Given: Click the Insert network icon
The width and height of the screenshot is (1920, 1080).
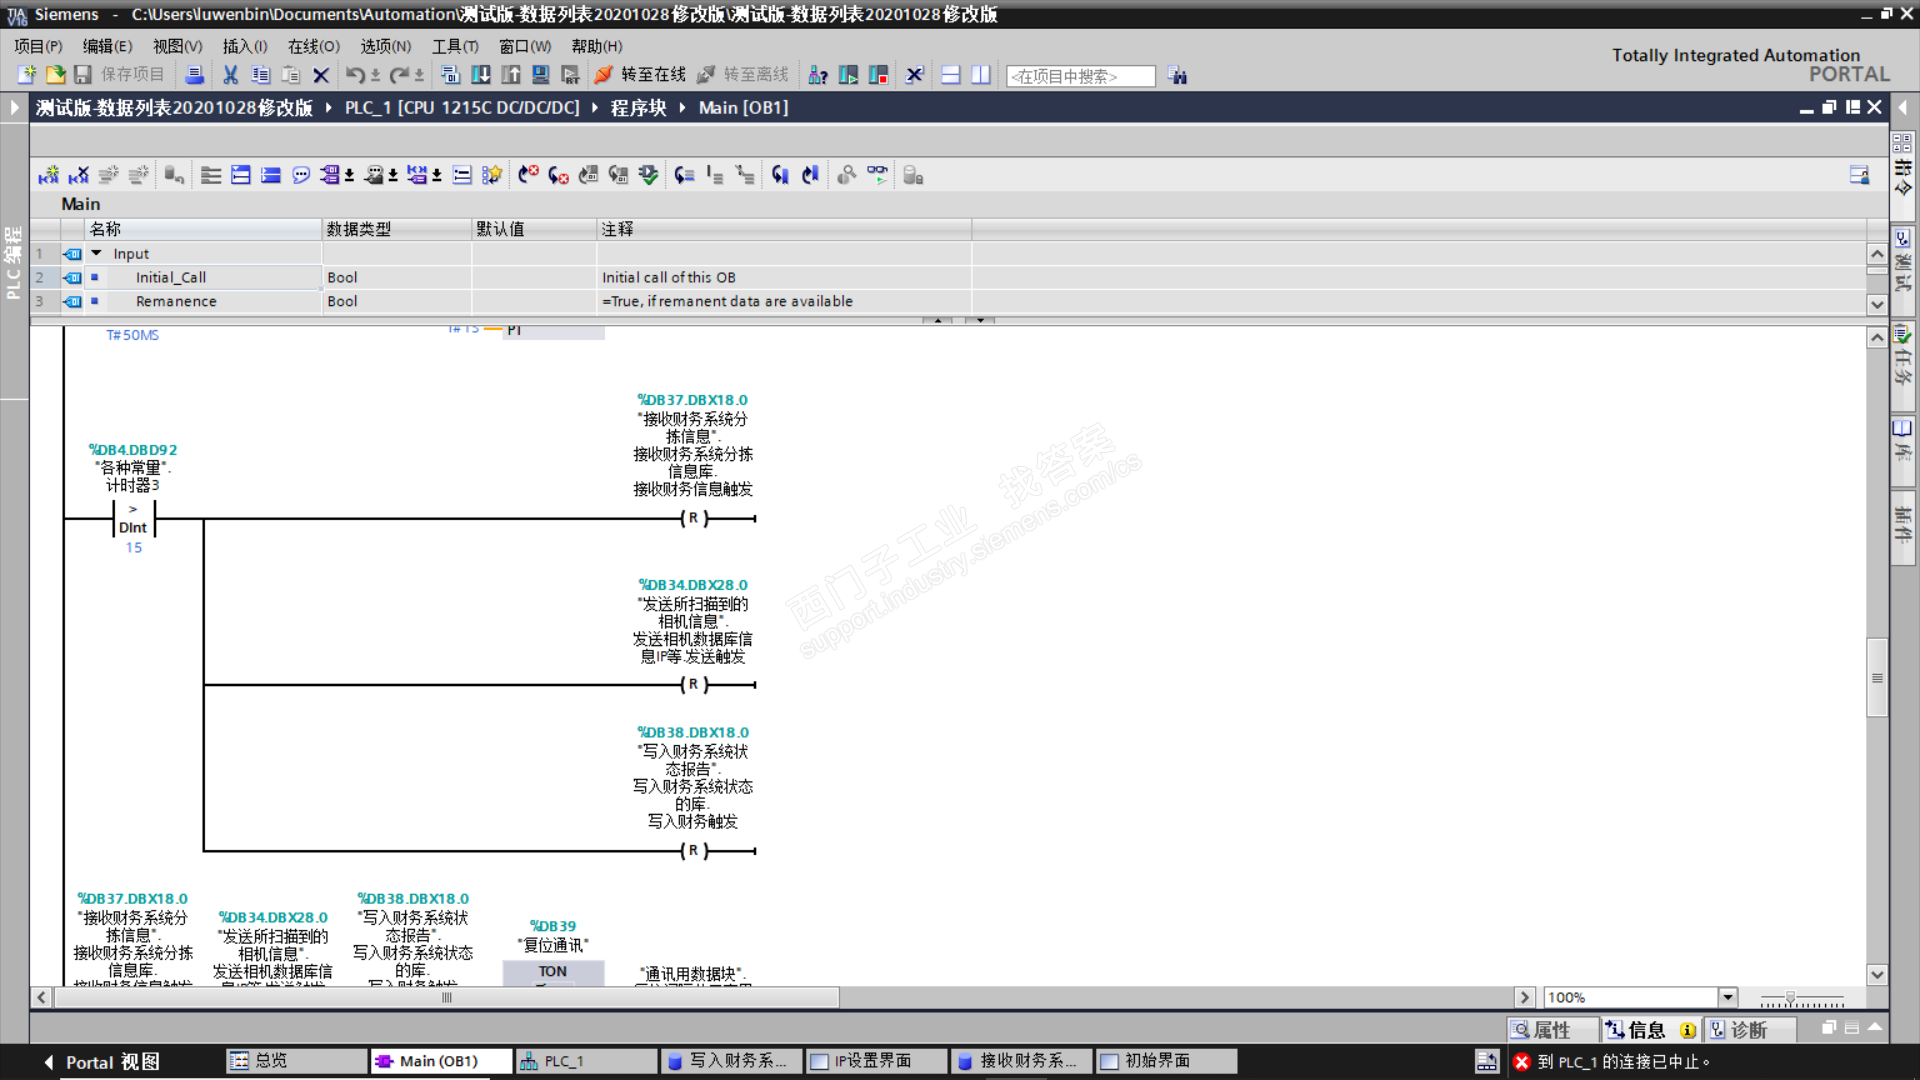Looking at the screenshot, I should point(48,176).
